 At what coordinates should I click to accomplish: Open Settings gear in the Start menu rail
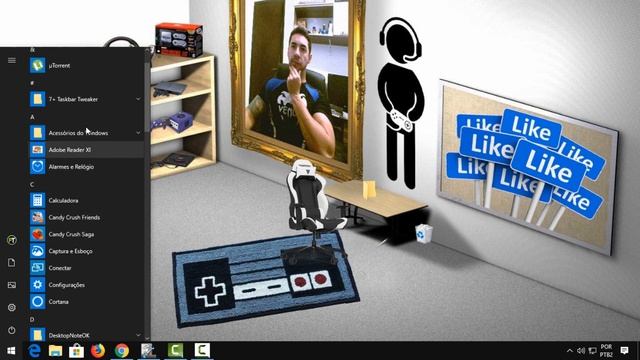click(x=11, y=307)
